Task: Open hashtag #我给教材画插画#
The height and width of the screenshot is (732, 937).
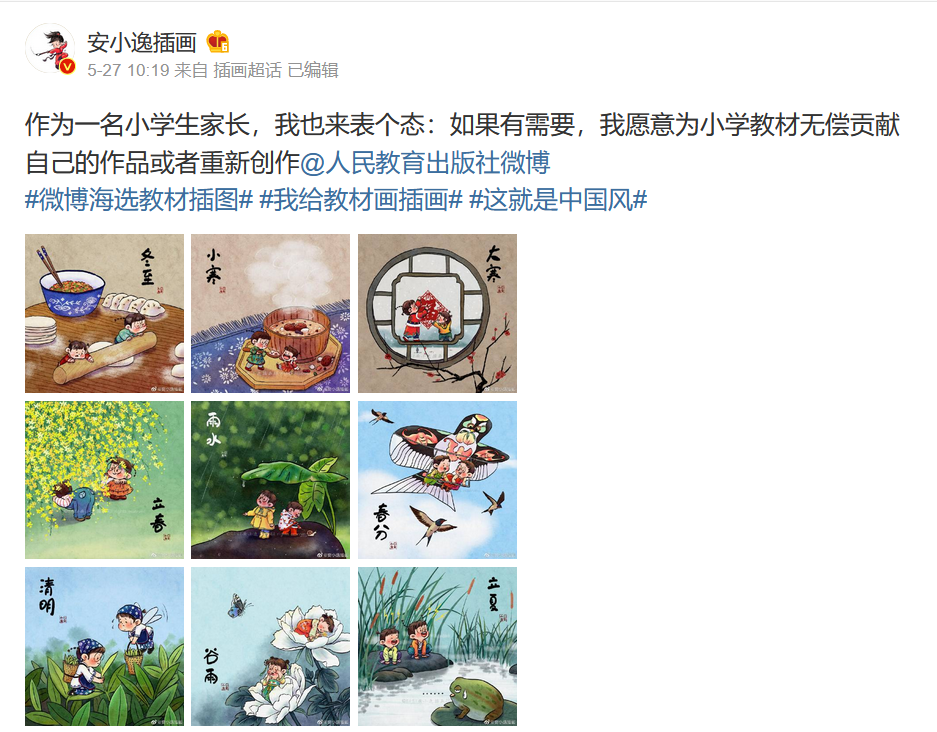Action: click(x=361, y=200)
